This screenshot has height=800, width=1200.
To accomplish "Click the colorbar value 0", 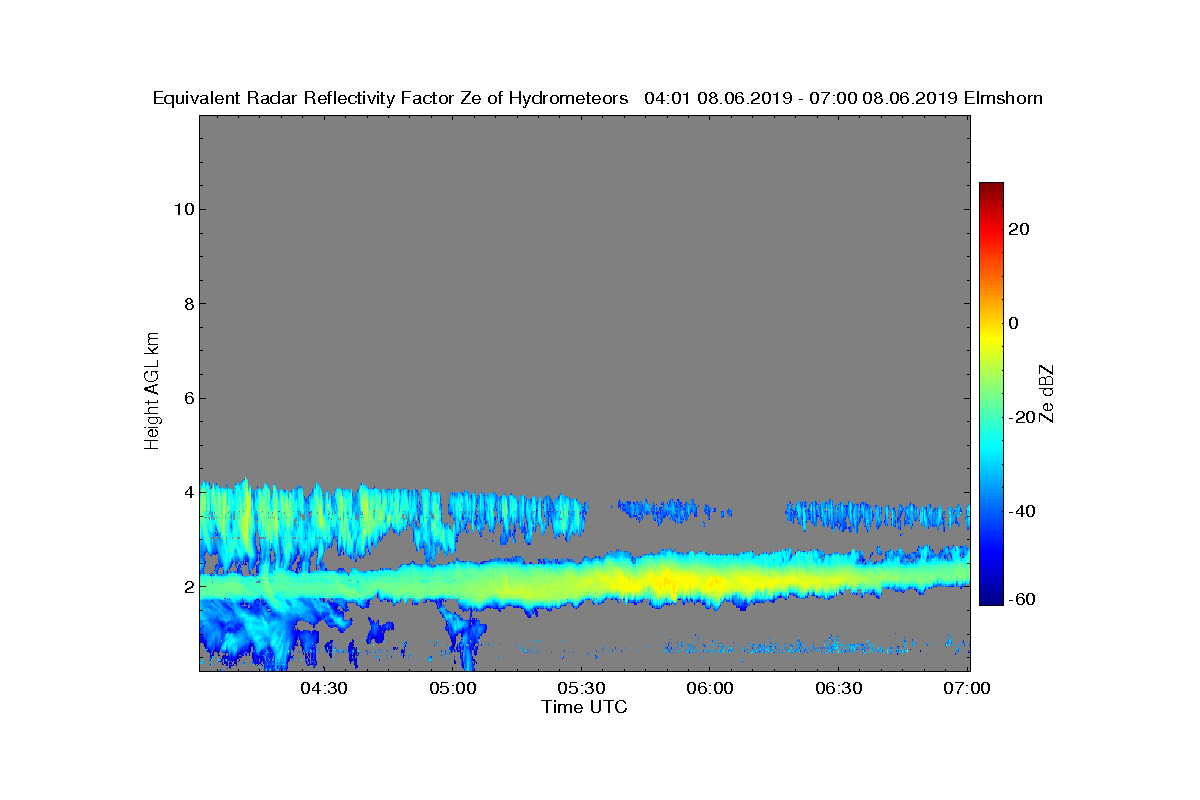I will 1014,323.
